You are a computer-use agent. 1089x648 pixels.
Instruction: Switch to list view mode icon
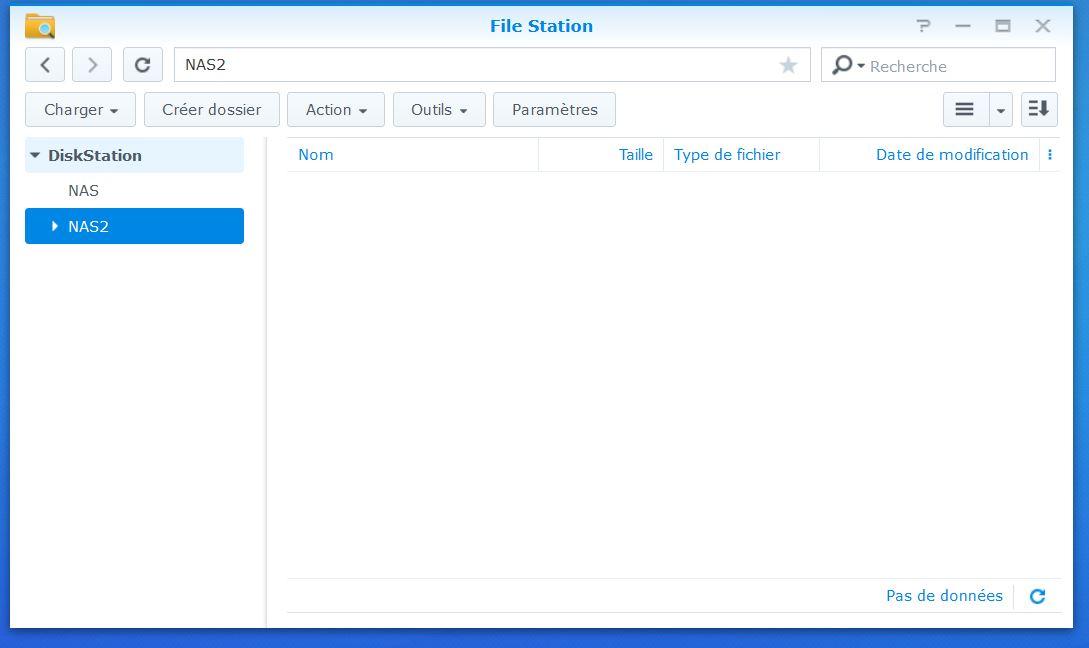pyautogui.click(x=965, y=110)
